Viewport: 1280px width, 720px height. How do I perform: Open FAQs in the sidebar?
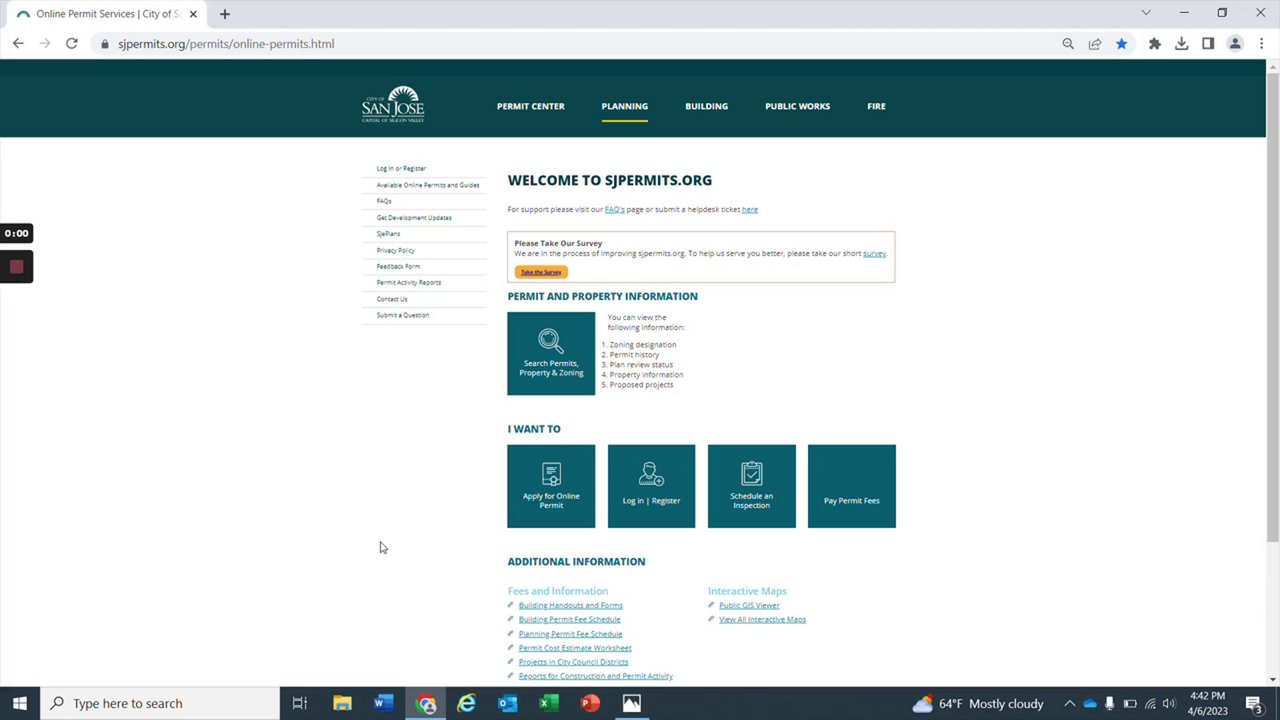384,201
